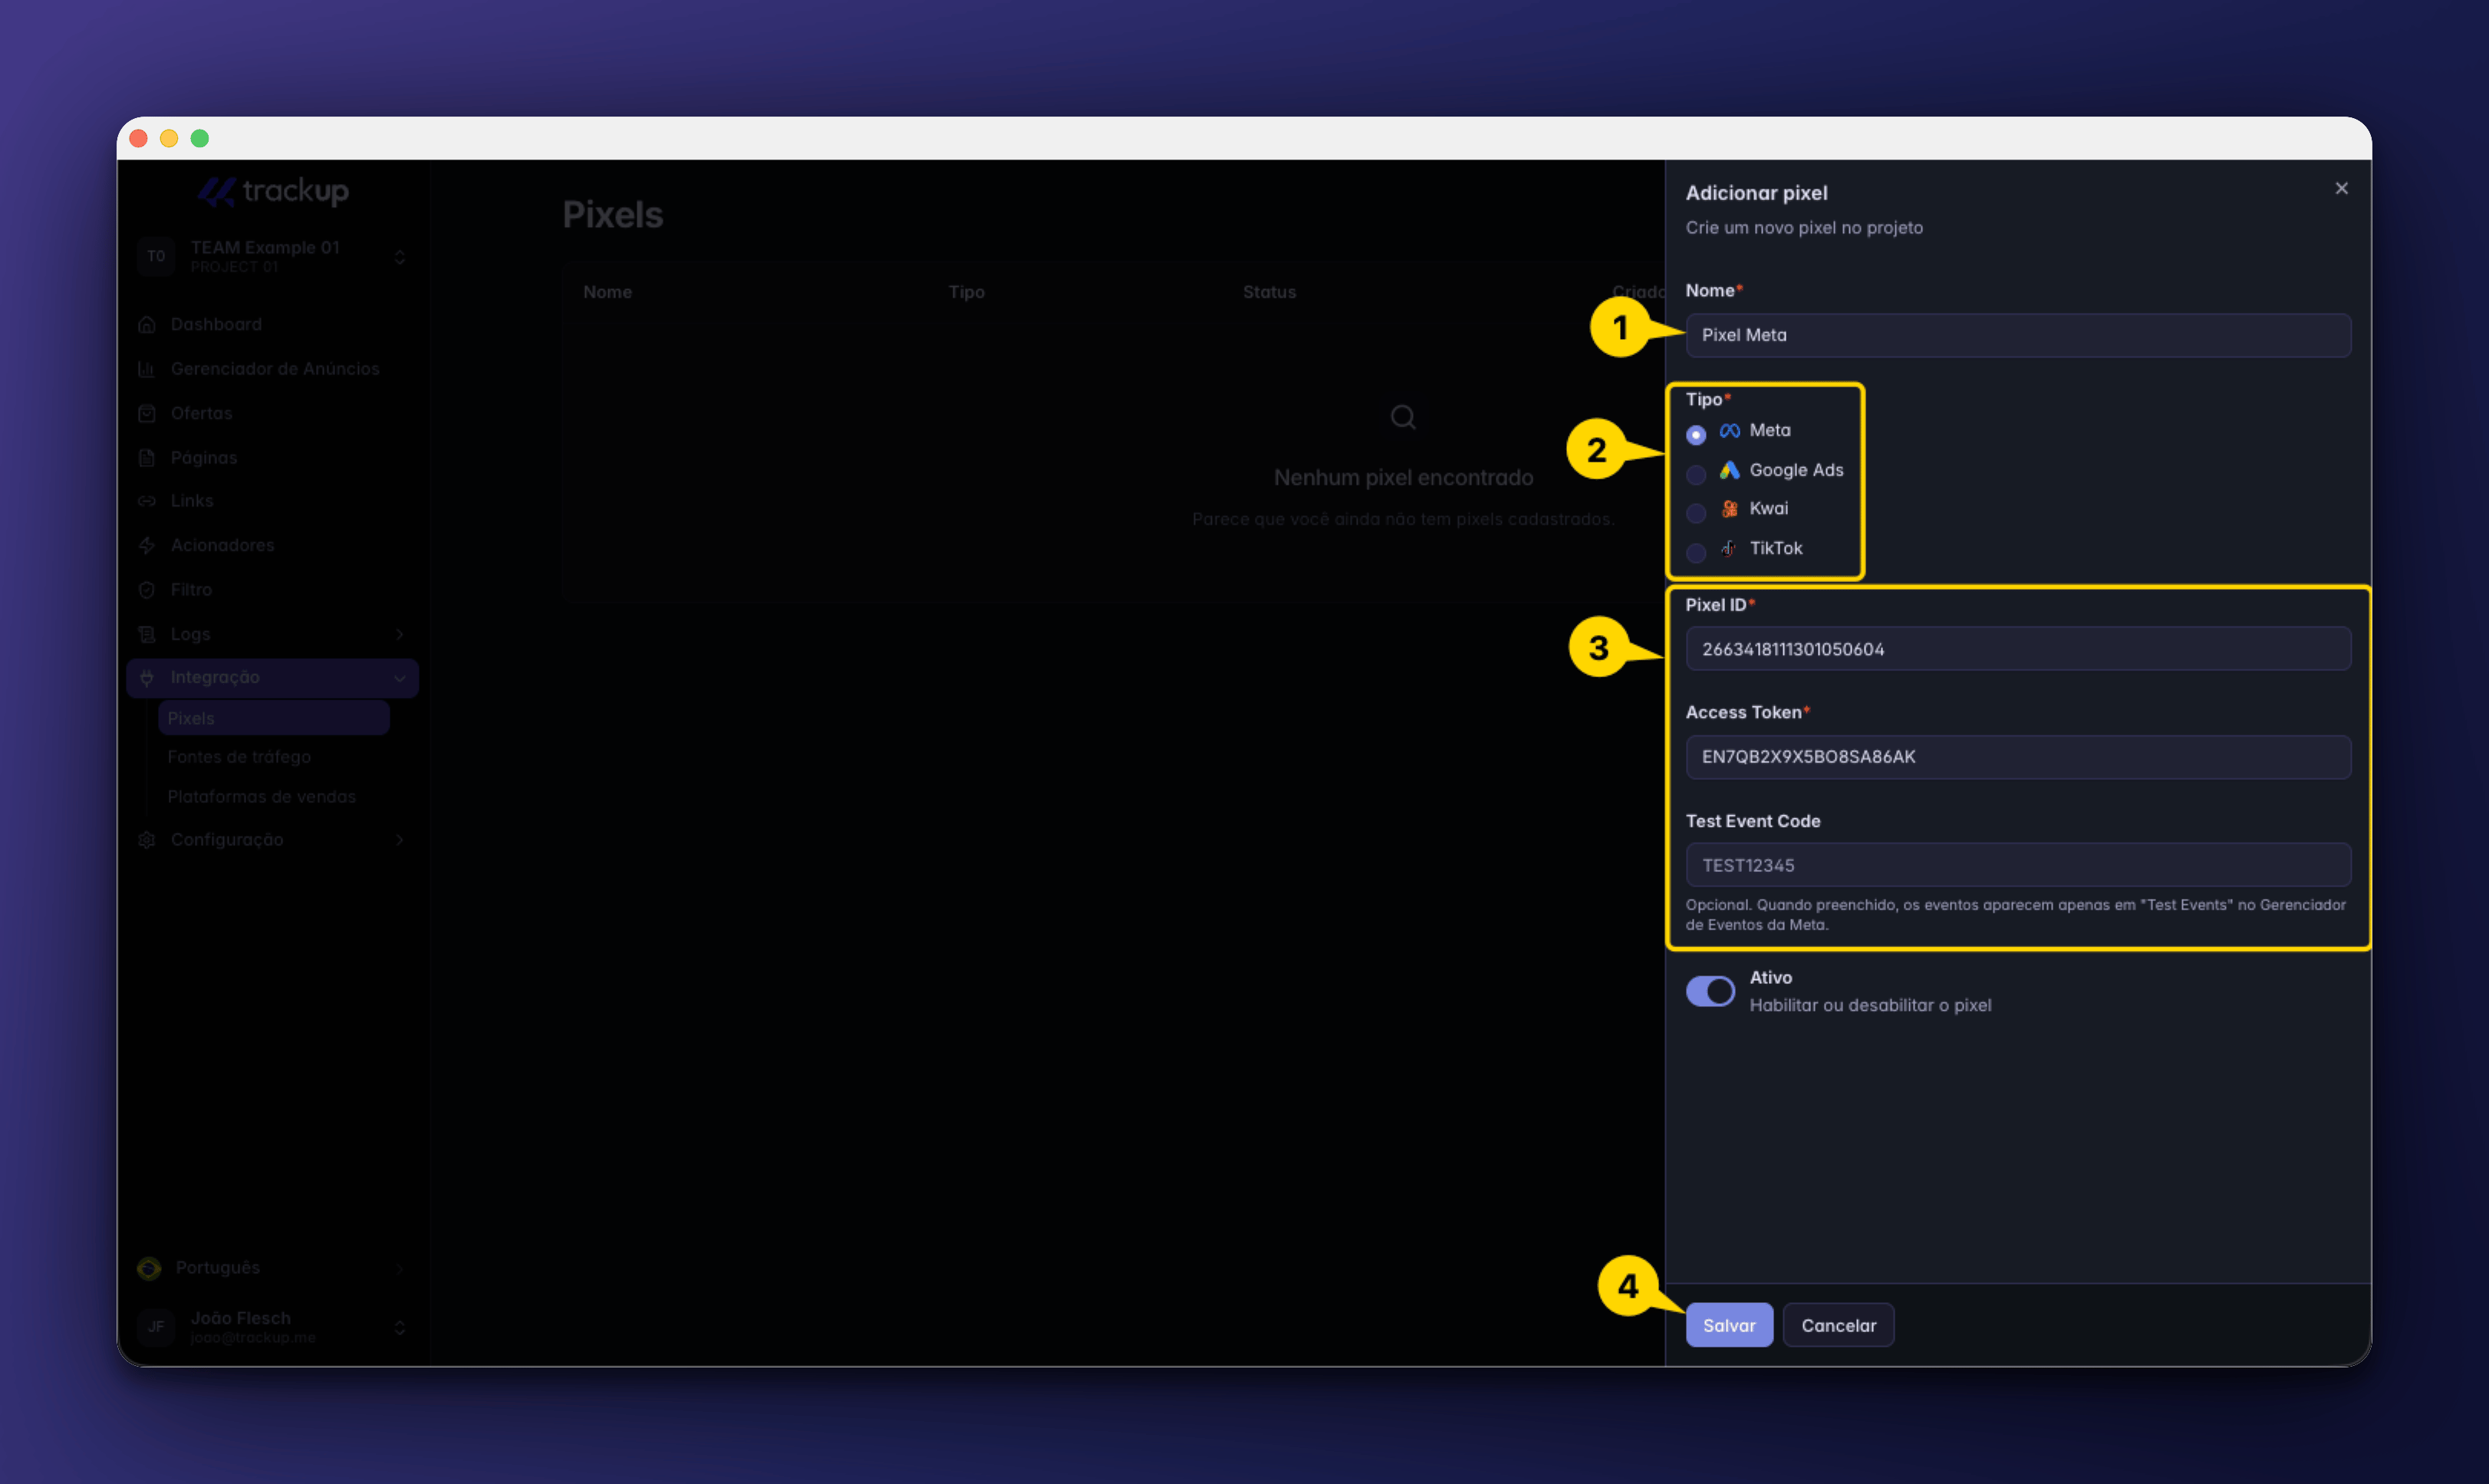Click the Test Event Code input field

2018,865
